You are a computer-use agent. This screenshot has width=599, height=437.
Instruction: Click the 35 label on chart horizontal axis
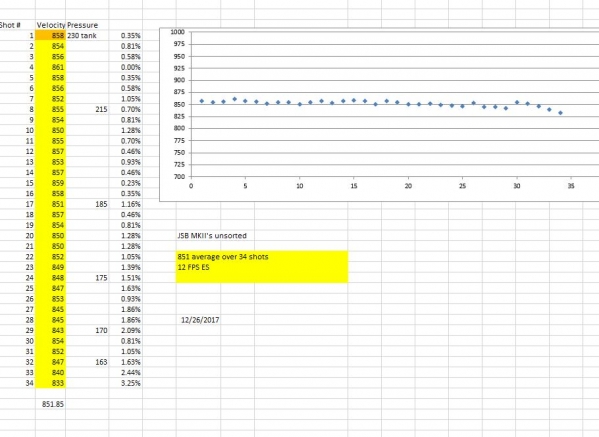coord(571,186)
